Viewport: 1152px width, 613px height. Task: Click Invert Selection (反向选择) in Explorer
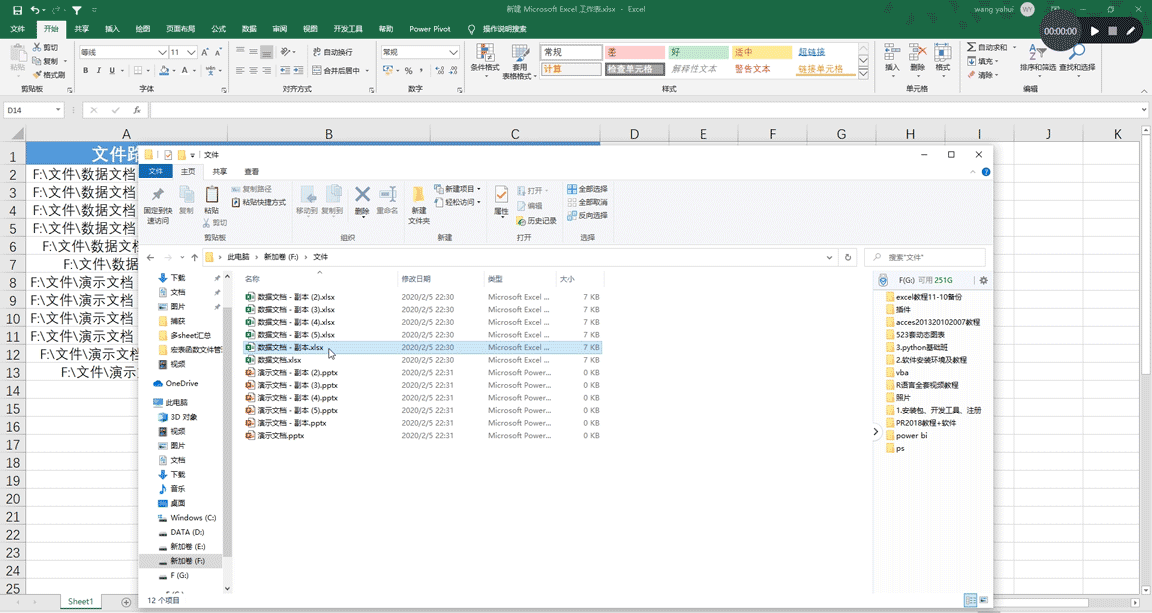point(587,215)
